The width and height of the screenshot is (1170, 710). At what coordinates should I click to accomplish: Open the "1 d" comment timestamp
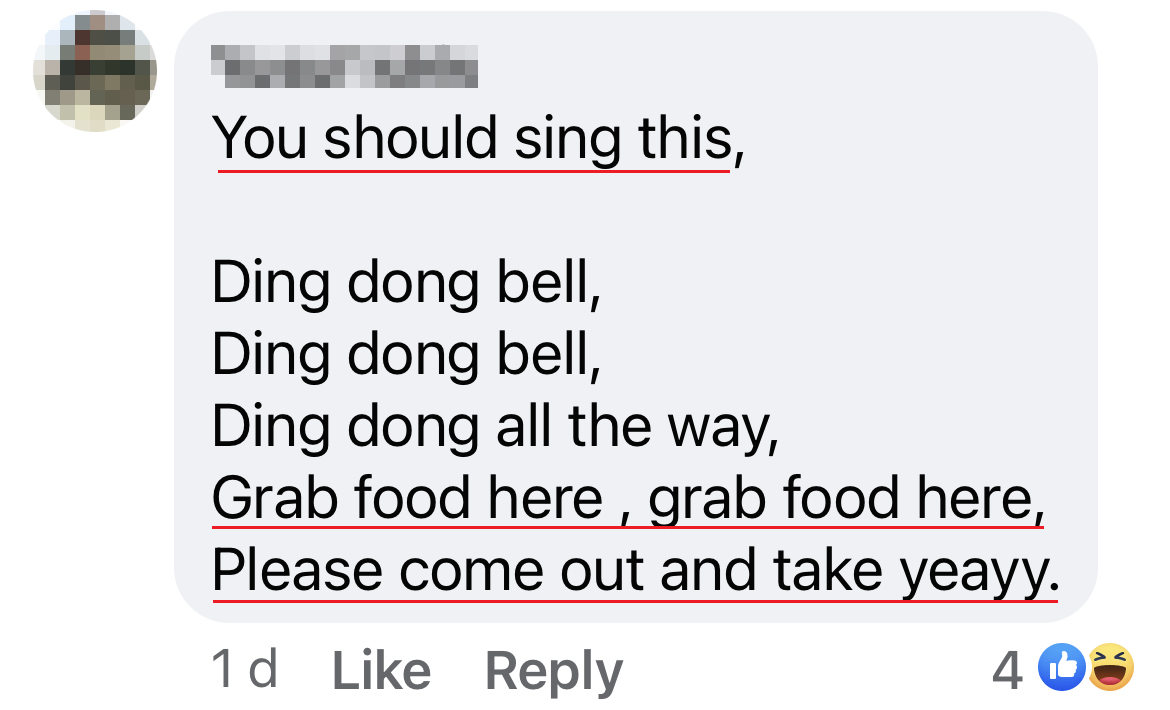(245, 669)
